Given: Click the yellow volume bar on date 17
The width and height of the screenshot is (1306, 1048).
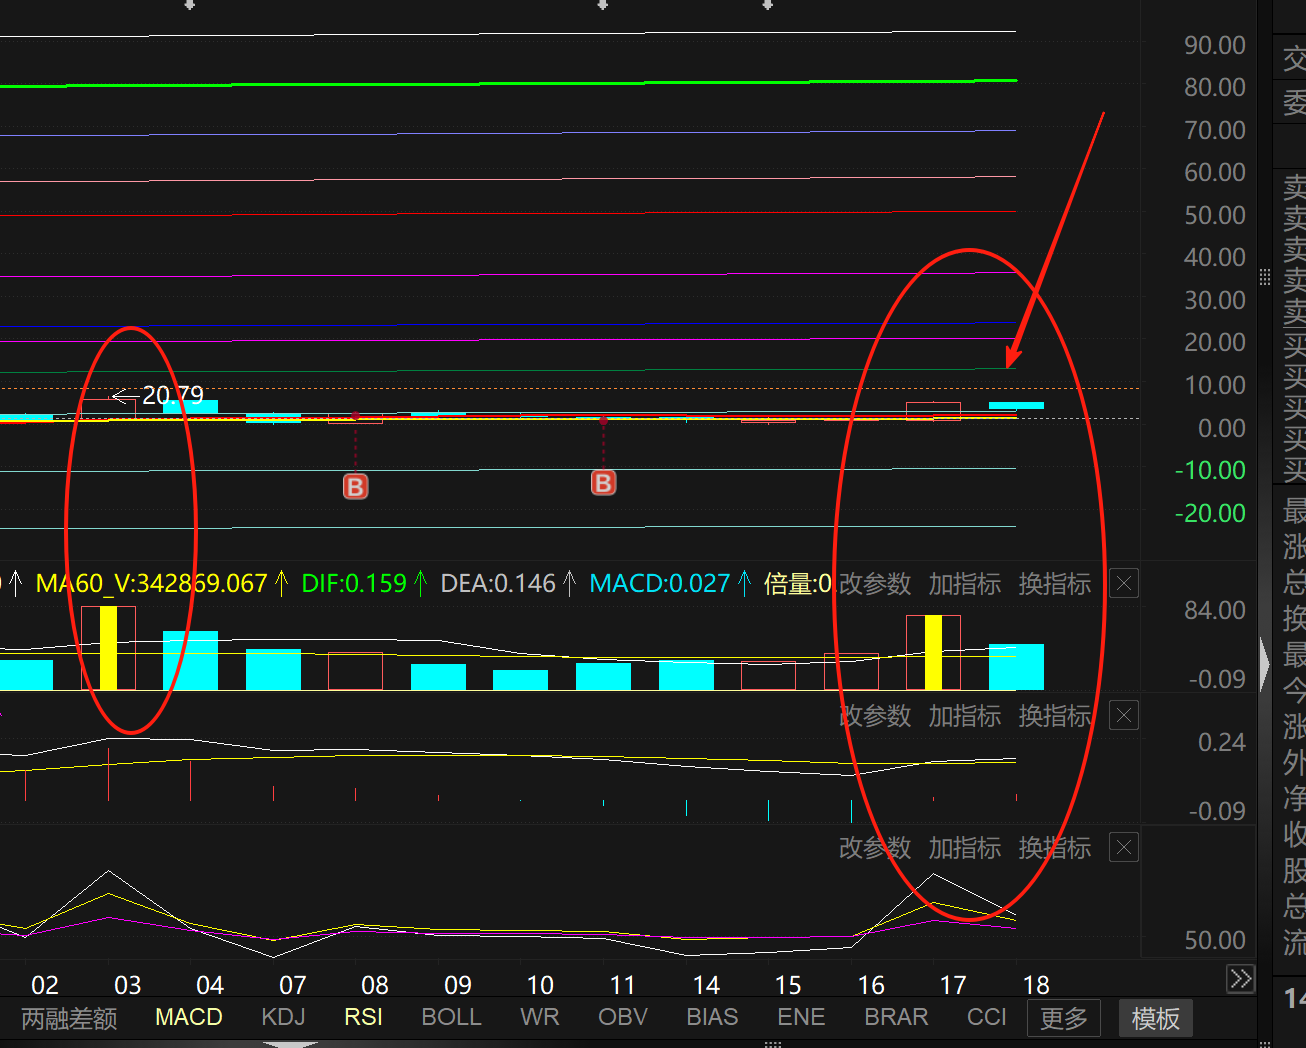Looking at the screenshot, I should click(x=933, y=653).
